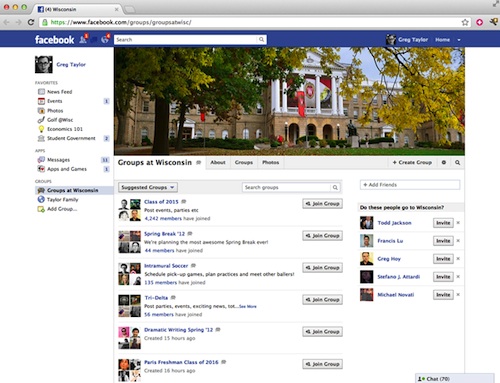Invite Todd Jackson
500x383 pixels.
443,223
